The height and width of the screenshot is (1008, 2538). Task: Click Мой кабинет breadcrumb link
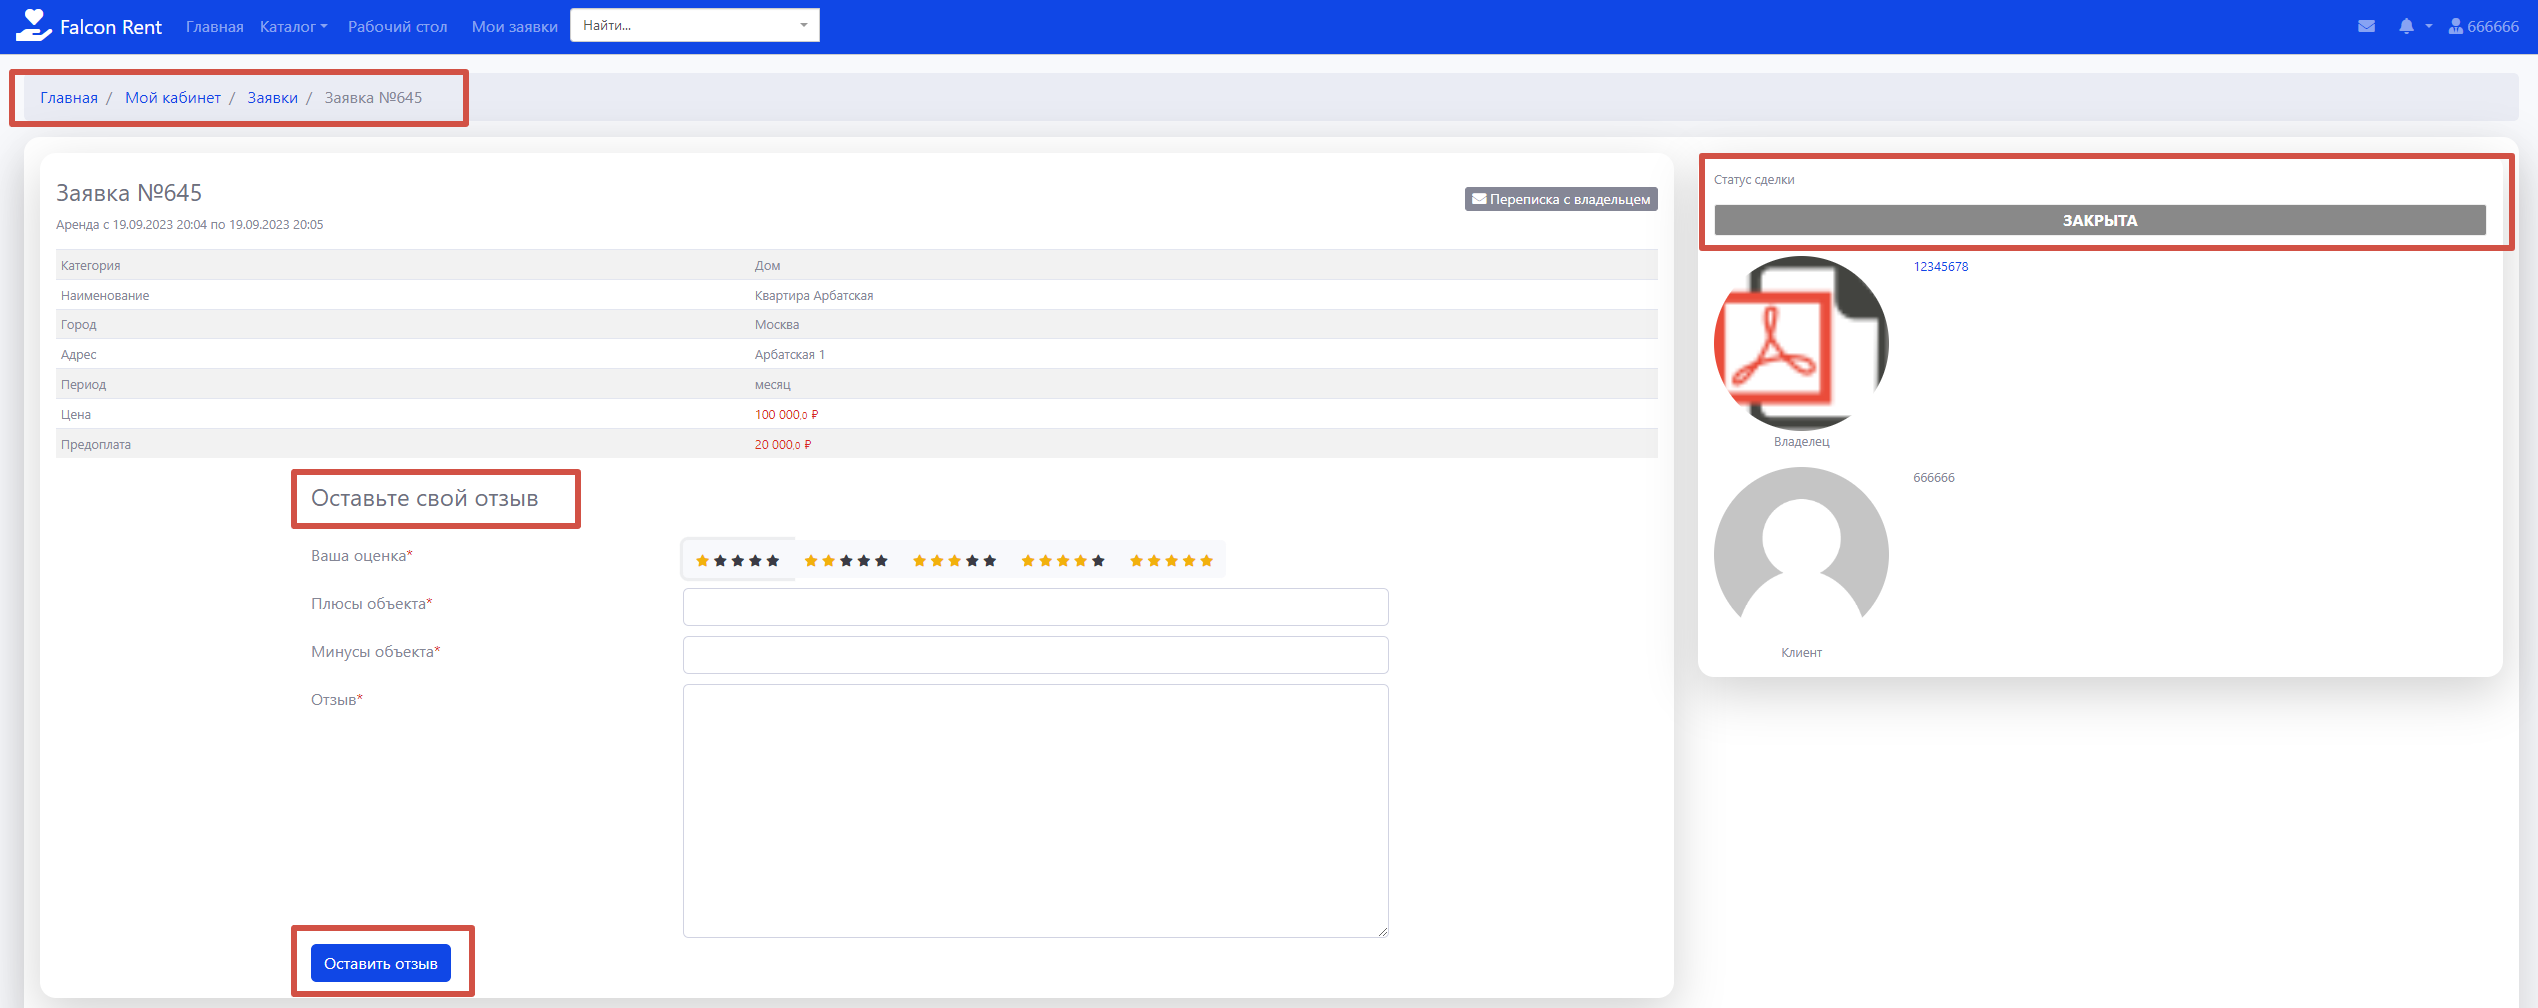[x=173, y=98]
